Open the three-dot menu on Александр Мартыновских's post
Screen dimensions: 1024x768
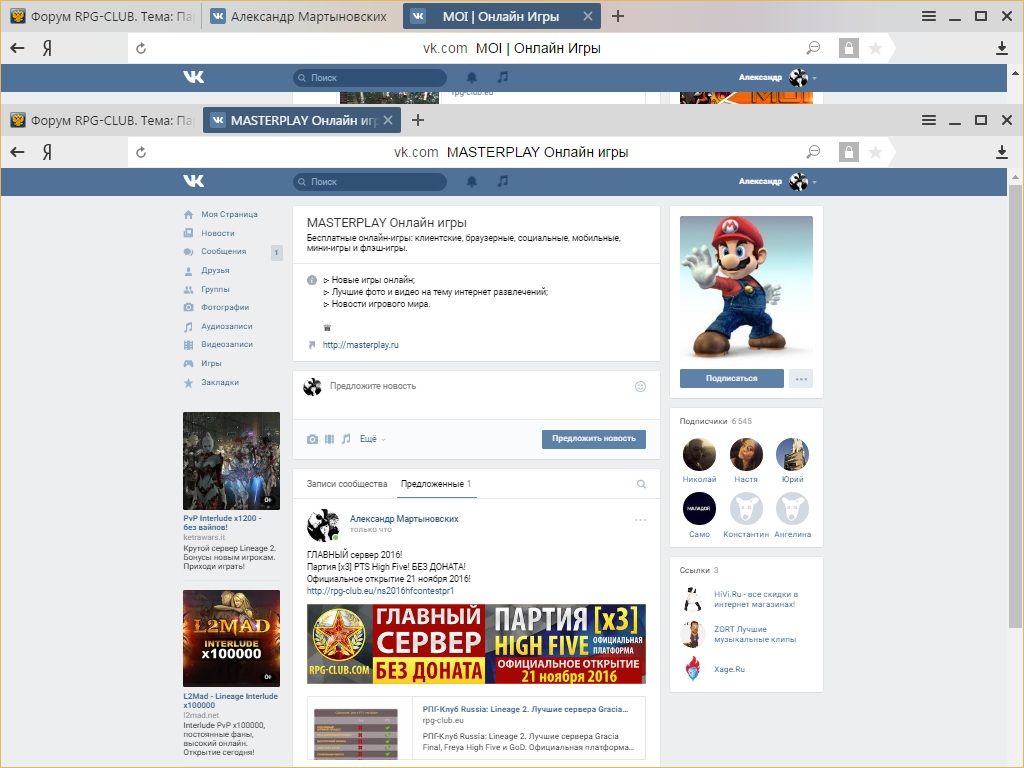640,519
